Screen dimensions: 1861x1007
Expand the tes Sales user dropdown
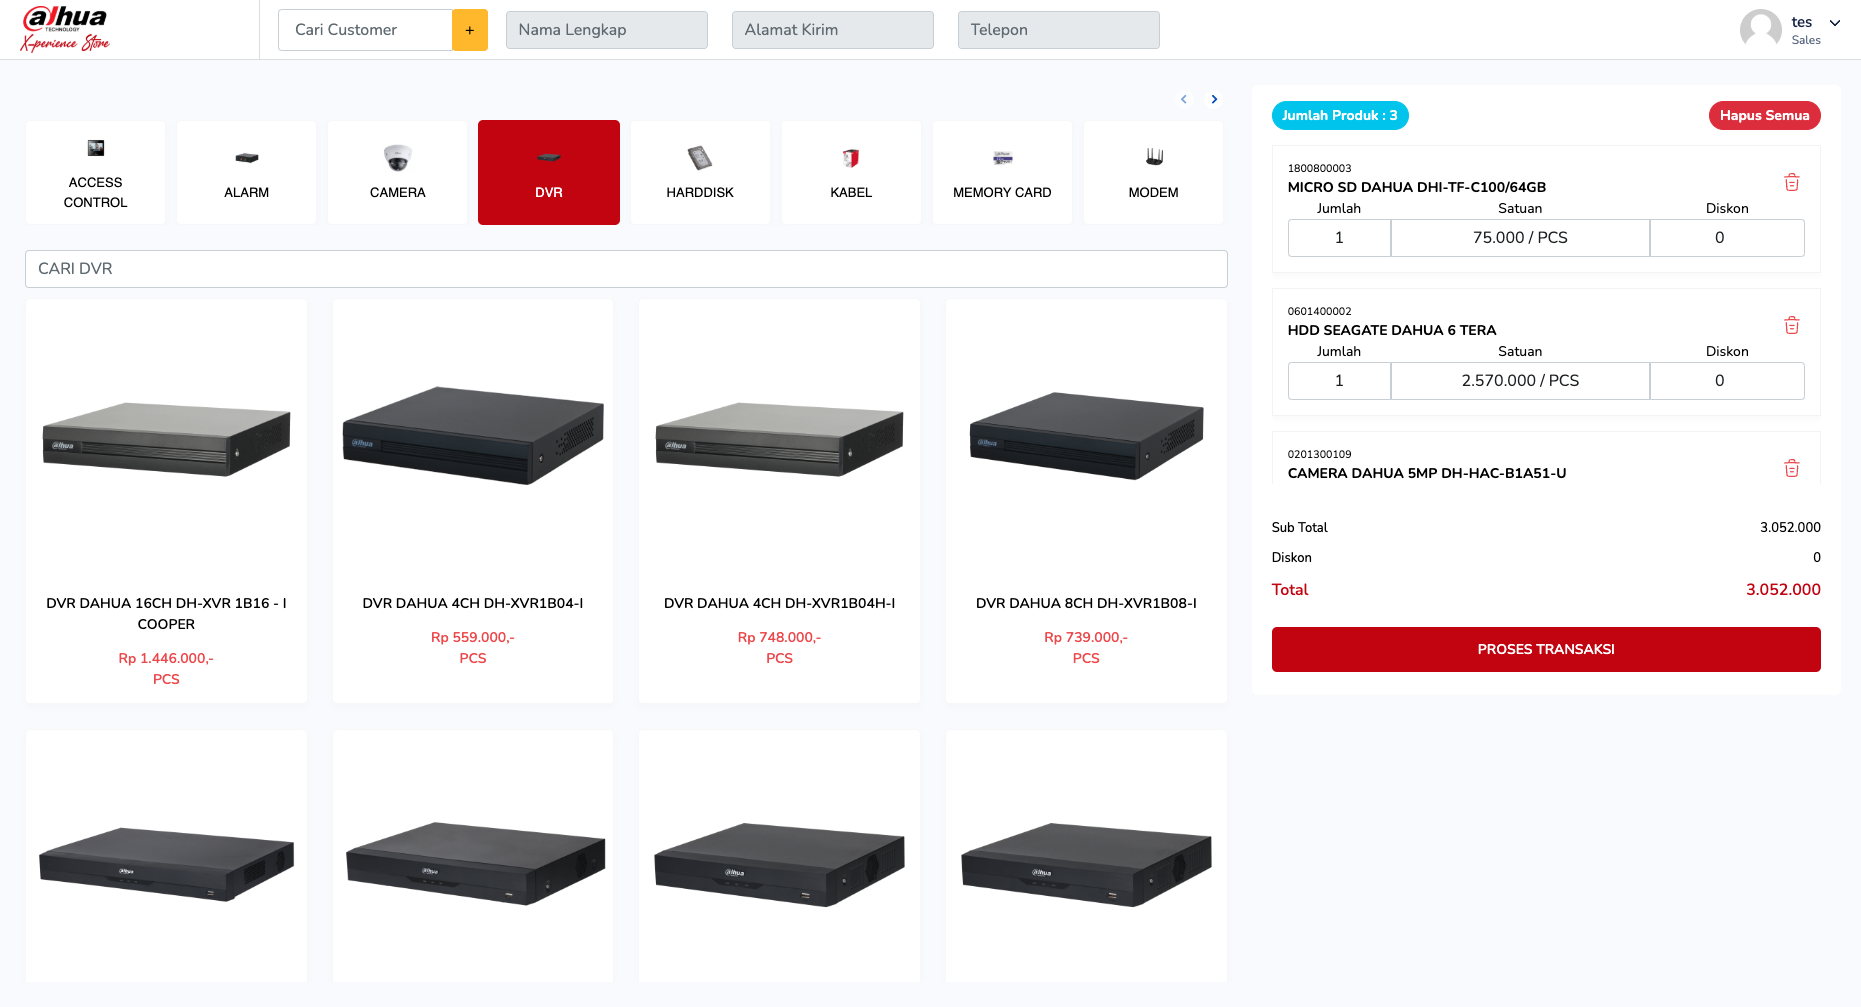1835,23
